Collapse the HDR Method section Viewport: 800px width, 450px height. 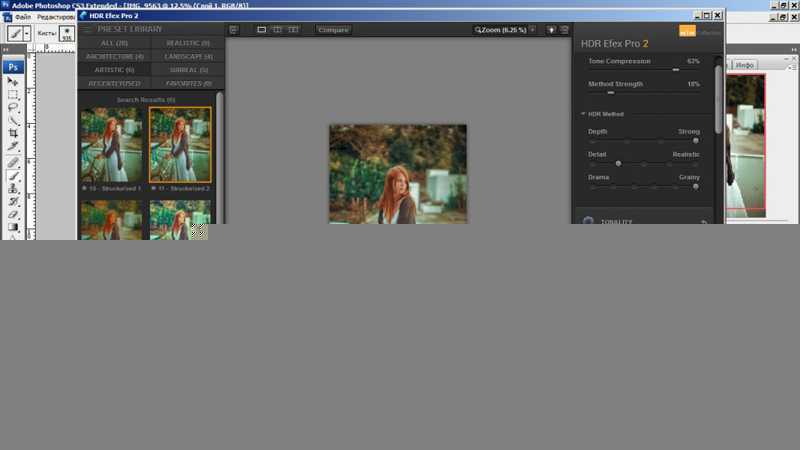pyautogui.click(x=583, y=114)
